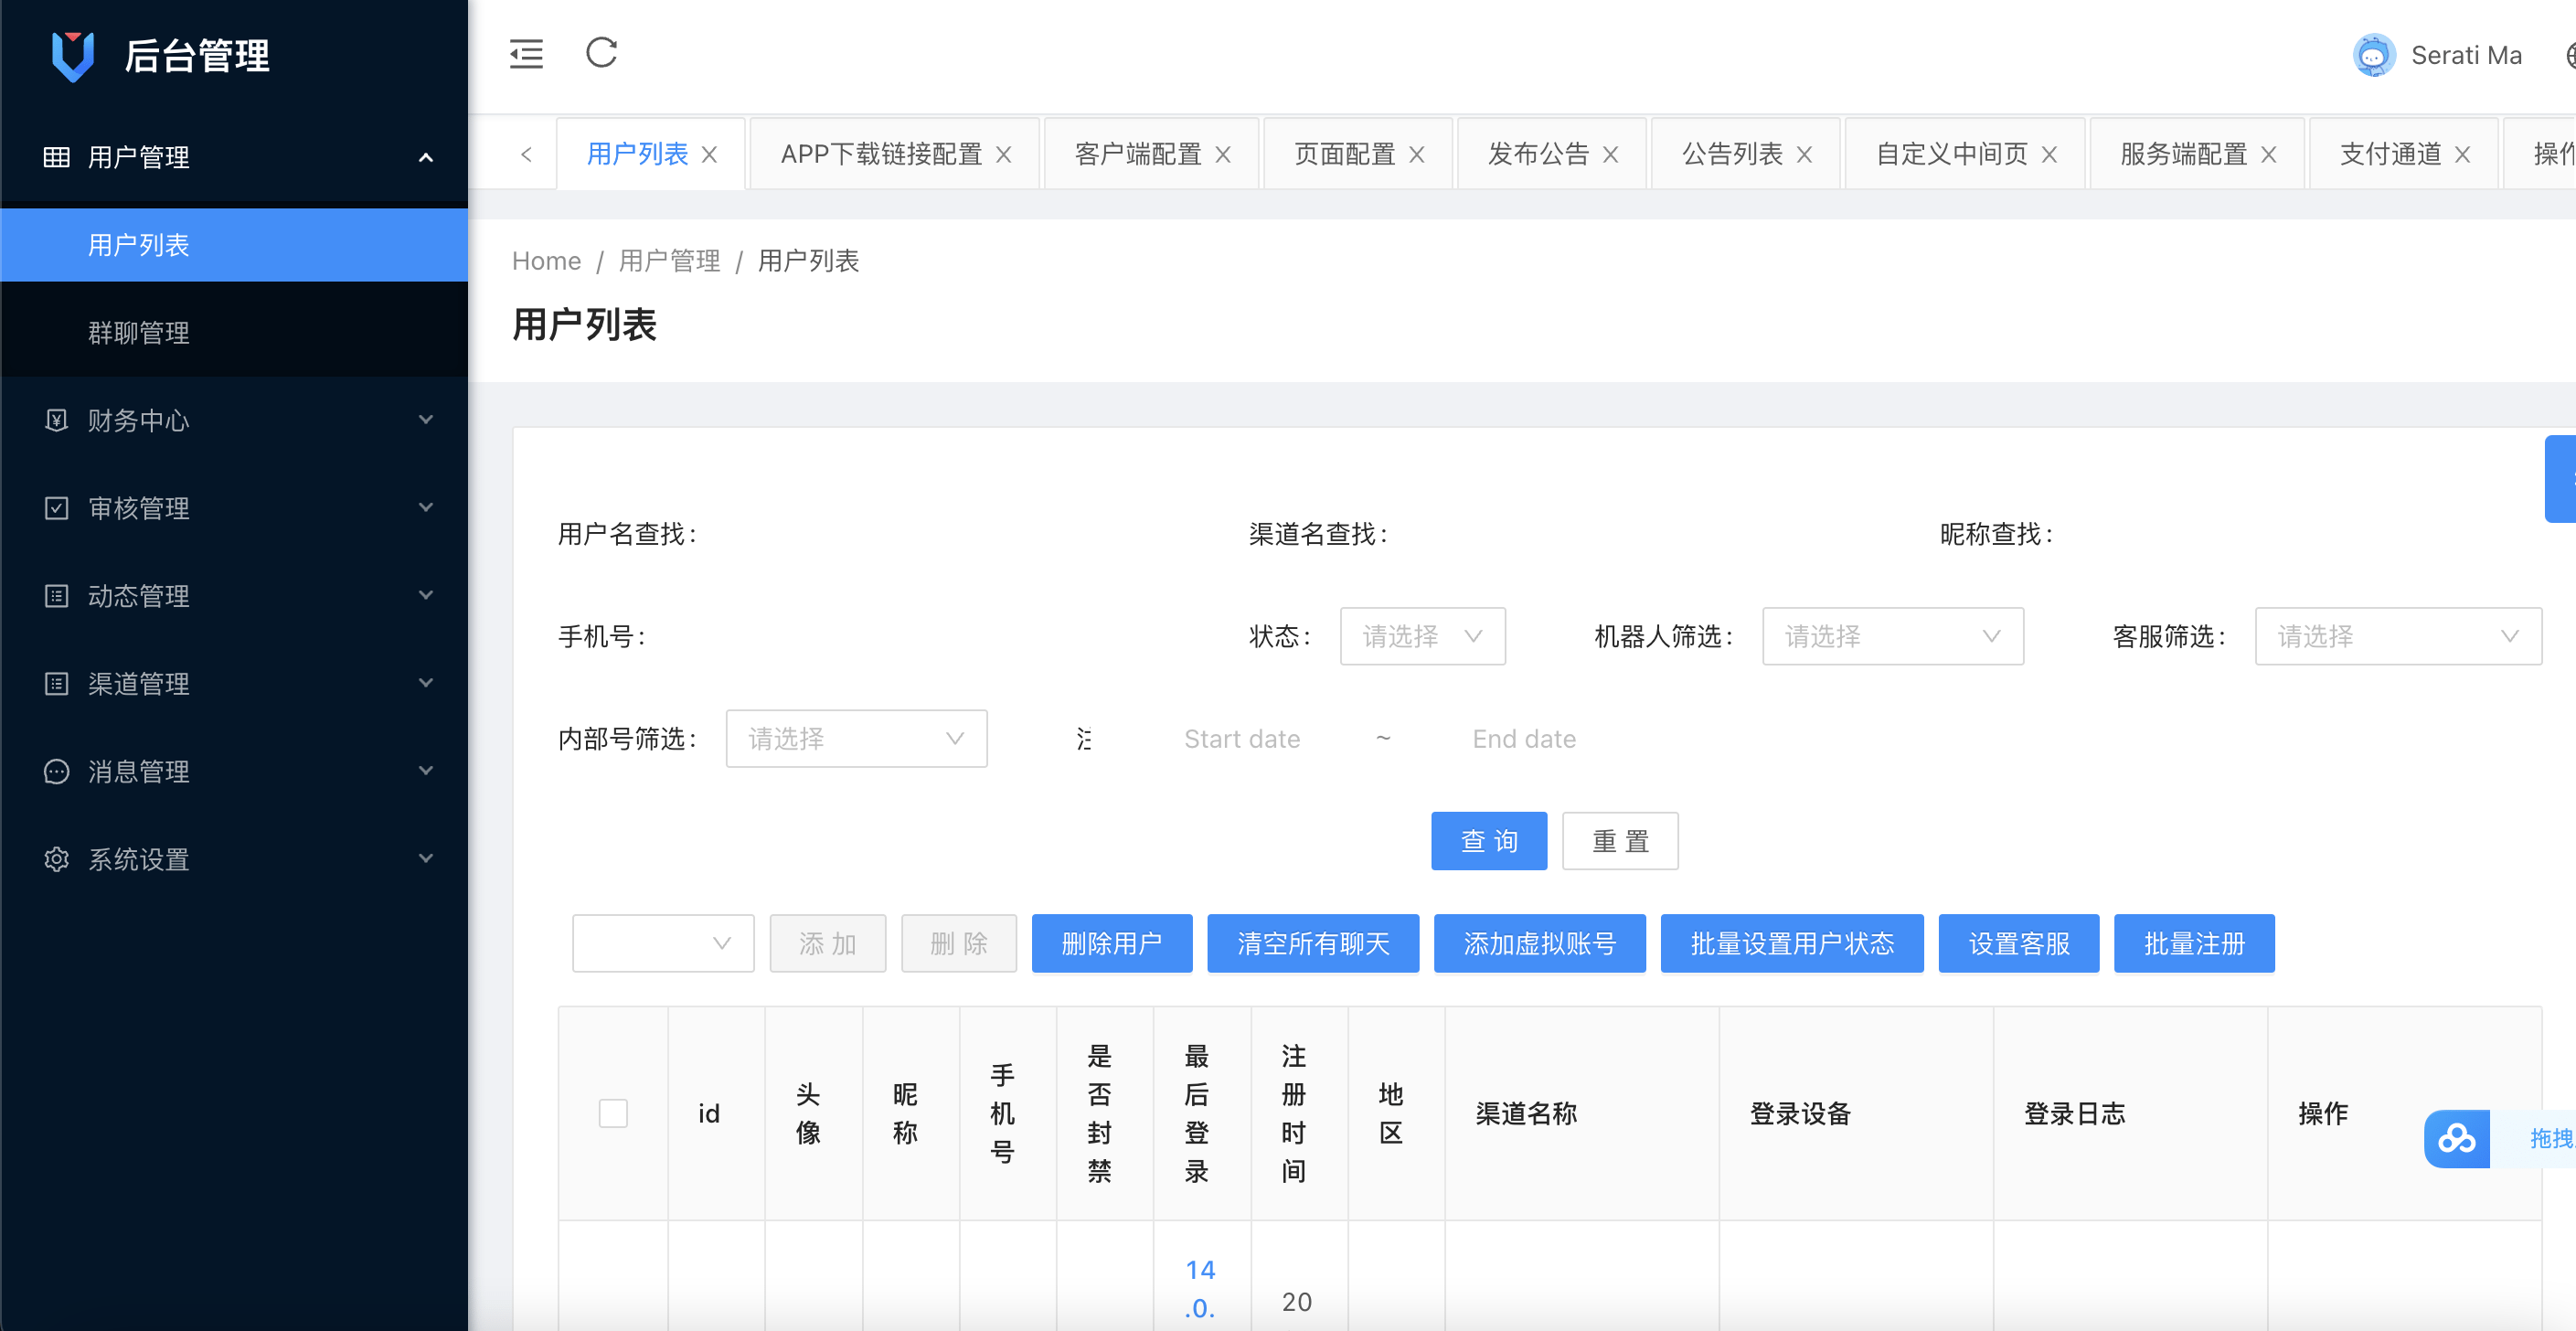Screen dimensions: 2576x1331
Task: Click the 批量注册 button
Action: (2194, 943)
